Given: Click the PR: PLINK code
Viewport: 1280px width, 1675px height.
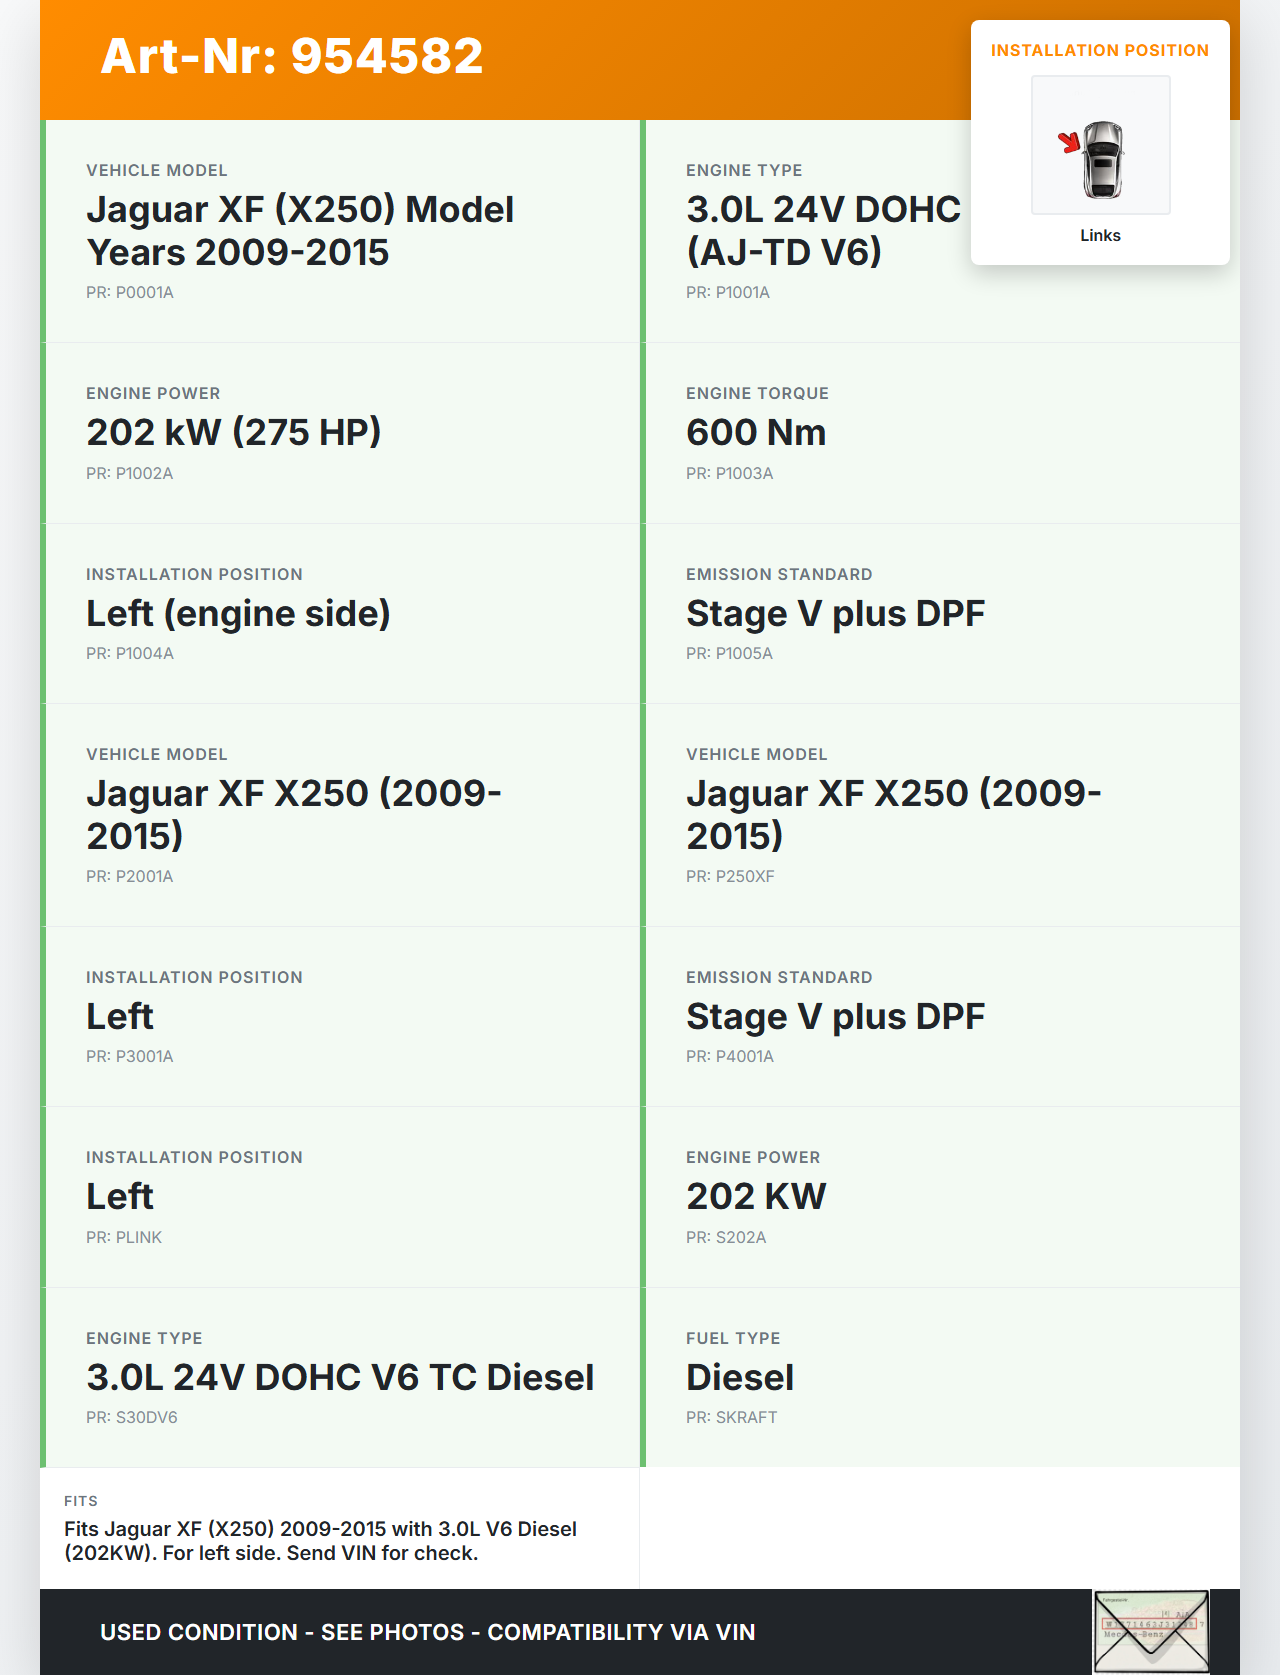Looking at the screenshot, I should 124,1238.
